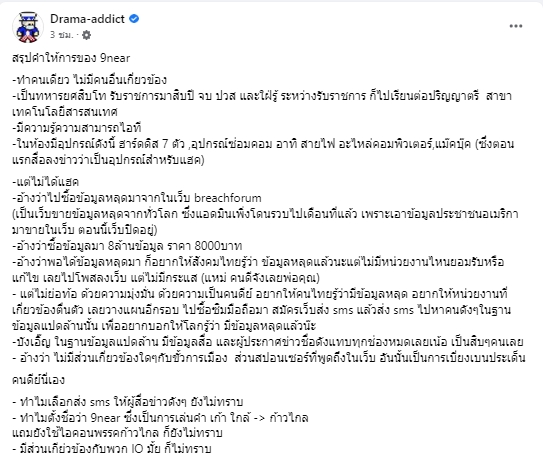
Task: Click the line with เก้า ใกล้ -> ก้าวไกล
Action: click(x=160, y=418)
